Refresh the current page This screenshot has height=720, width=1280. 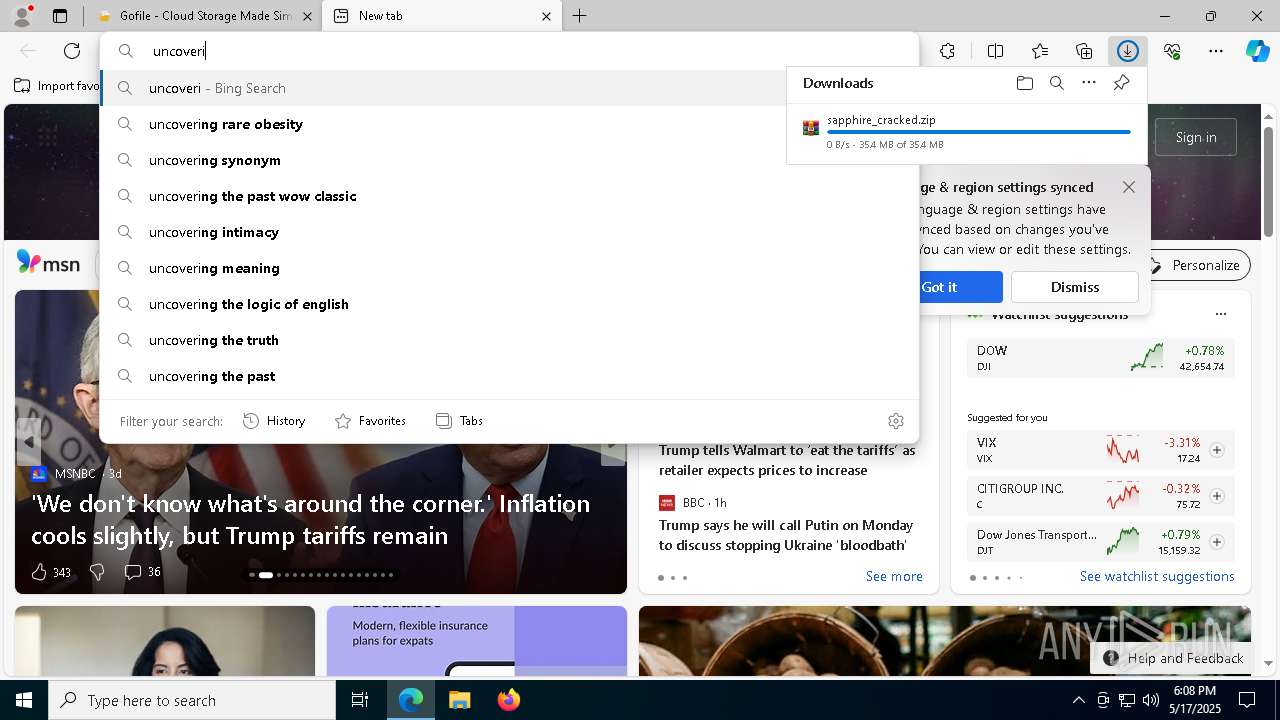(x=72, y=51)
